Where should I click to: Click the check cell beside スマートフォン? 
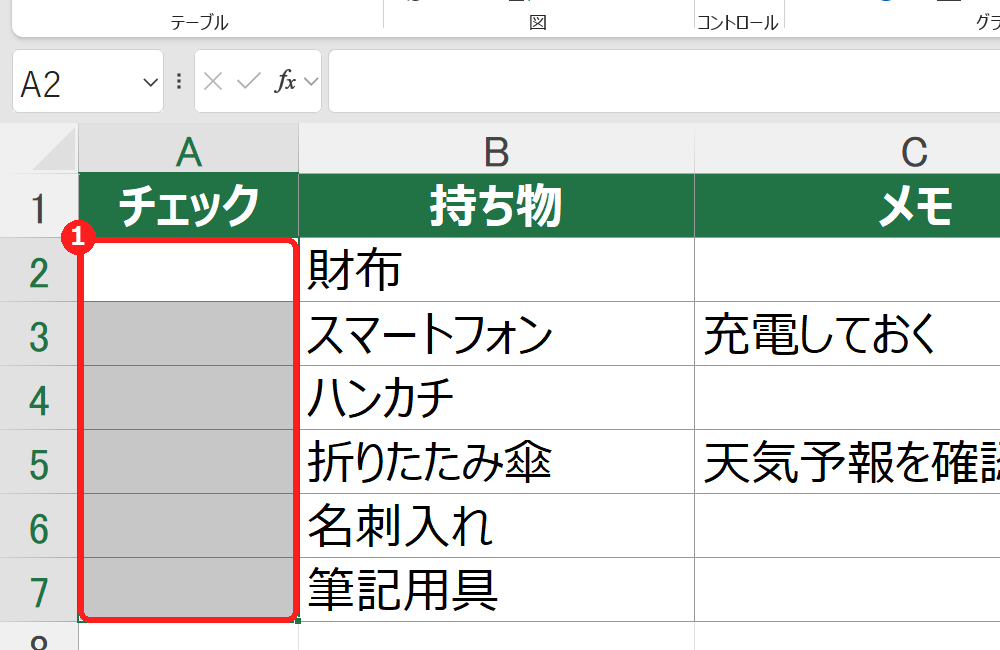[x=189, y=334]
